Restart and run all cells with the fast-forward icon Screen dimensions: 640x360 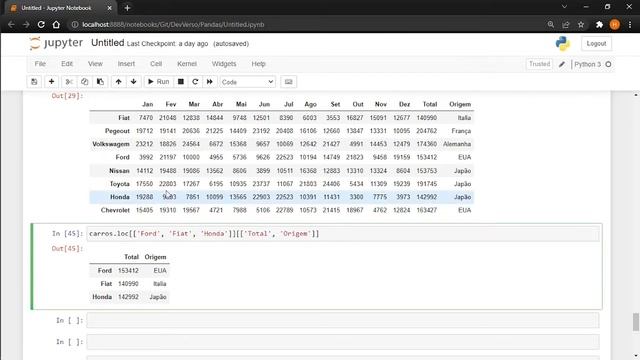[209, 82]
